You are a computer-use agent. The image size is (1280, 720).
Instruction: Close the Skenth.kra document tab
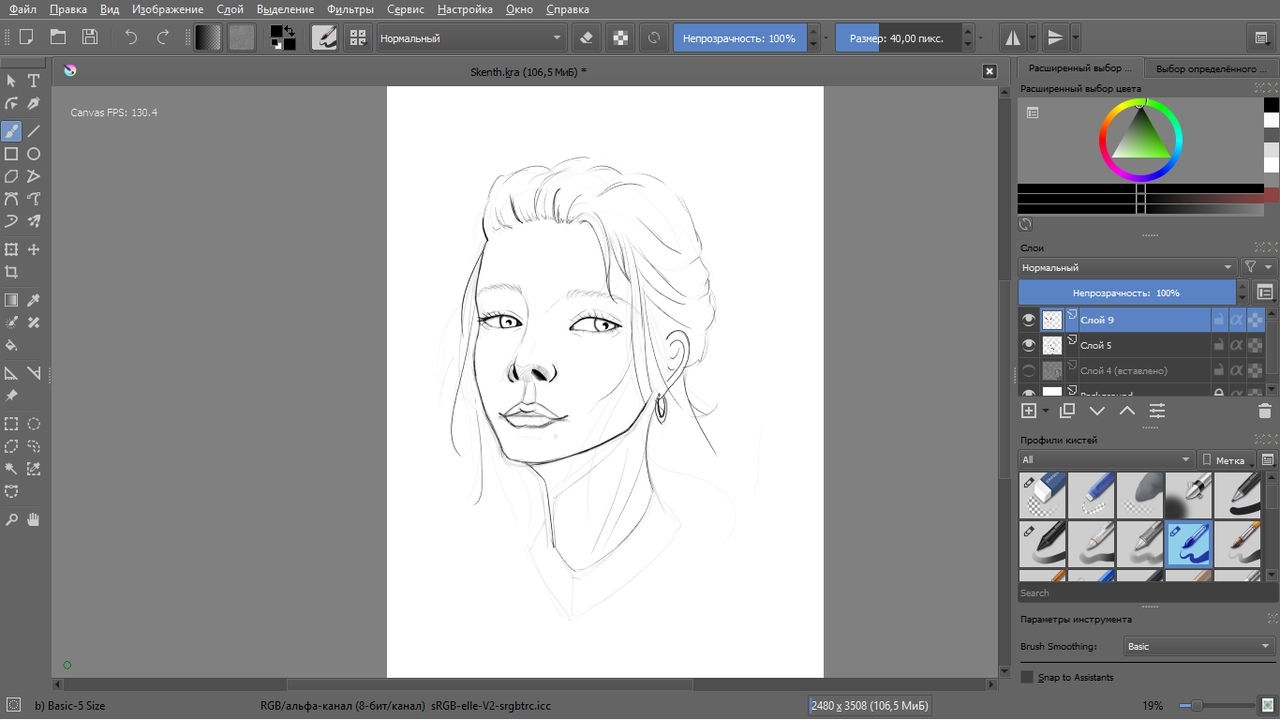pyautogui.click(x=989, y=71)
